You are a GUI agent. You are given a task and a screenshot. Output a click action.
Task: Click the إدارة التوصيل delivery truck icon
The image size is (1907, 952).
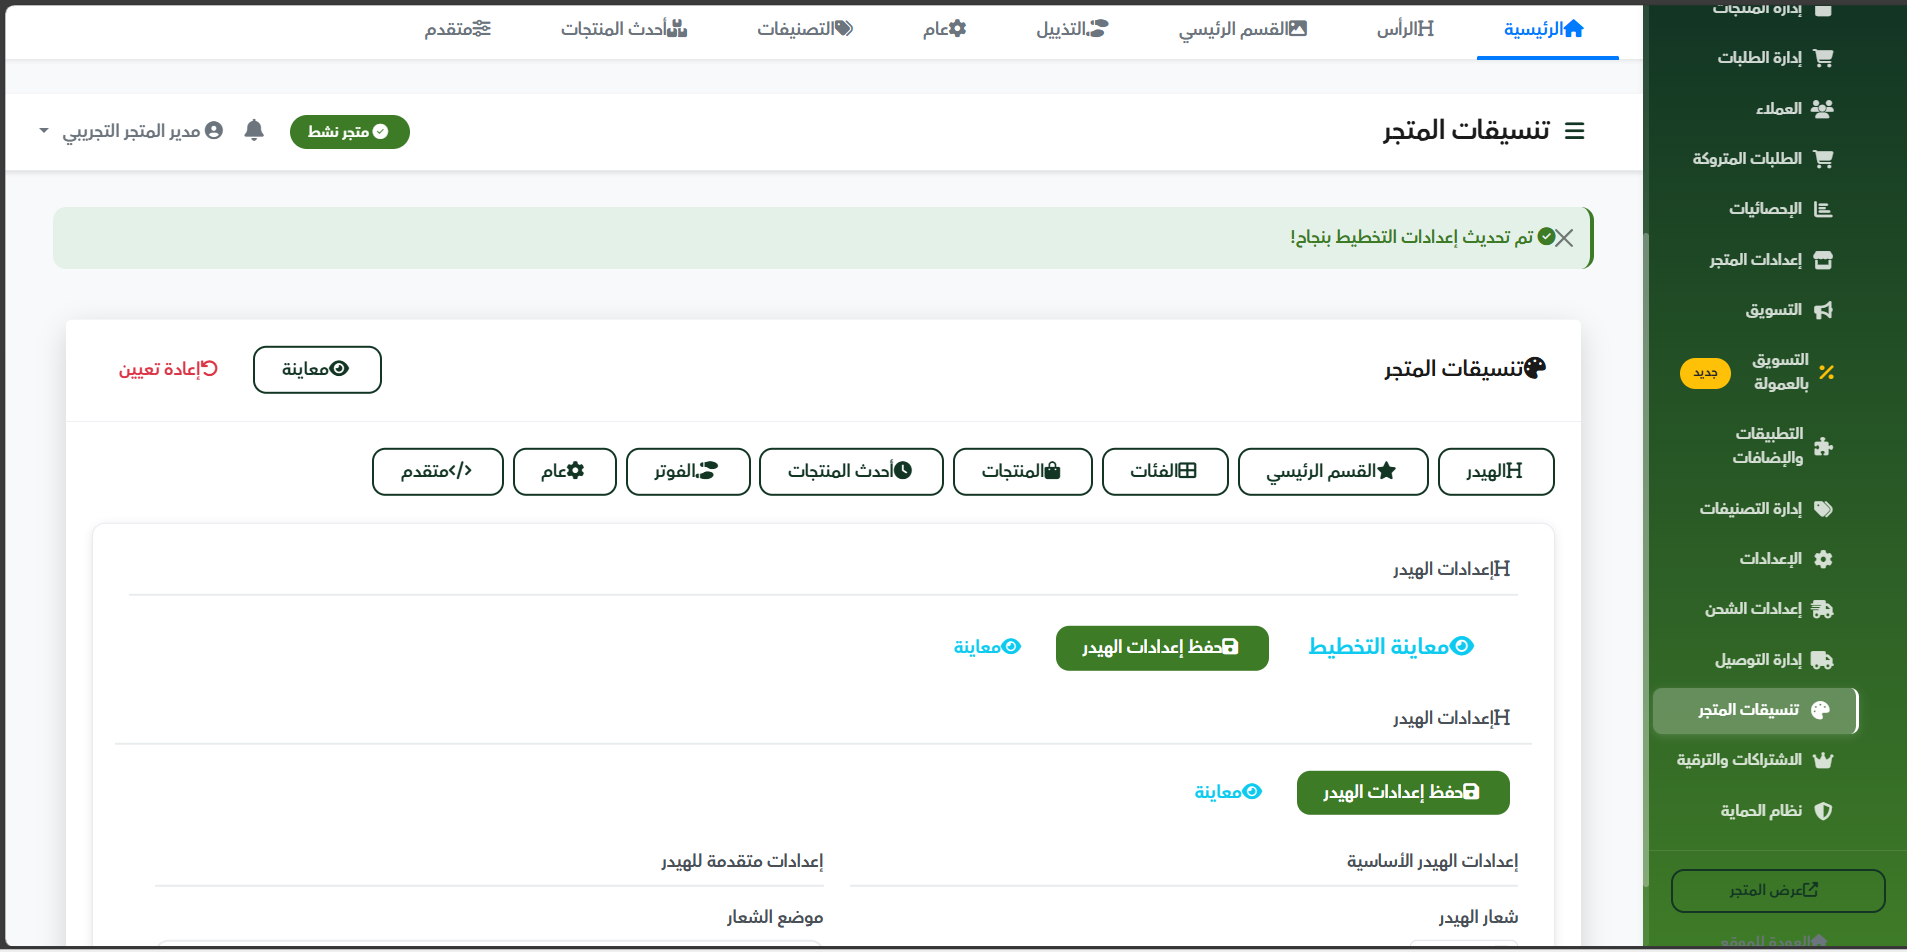pyautogui.click(x=1825, y=660)
